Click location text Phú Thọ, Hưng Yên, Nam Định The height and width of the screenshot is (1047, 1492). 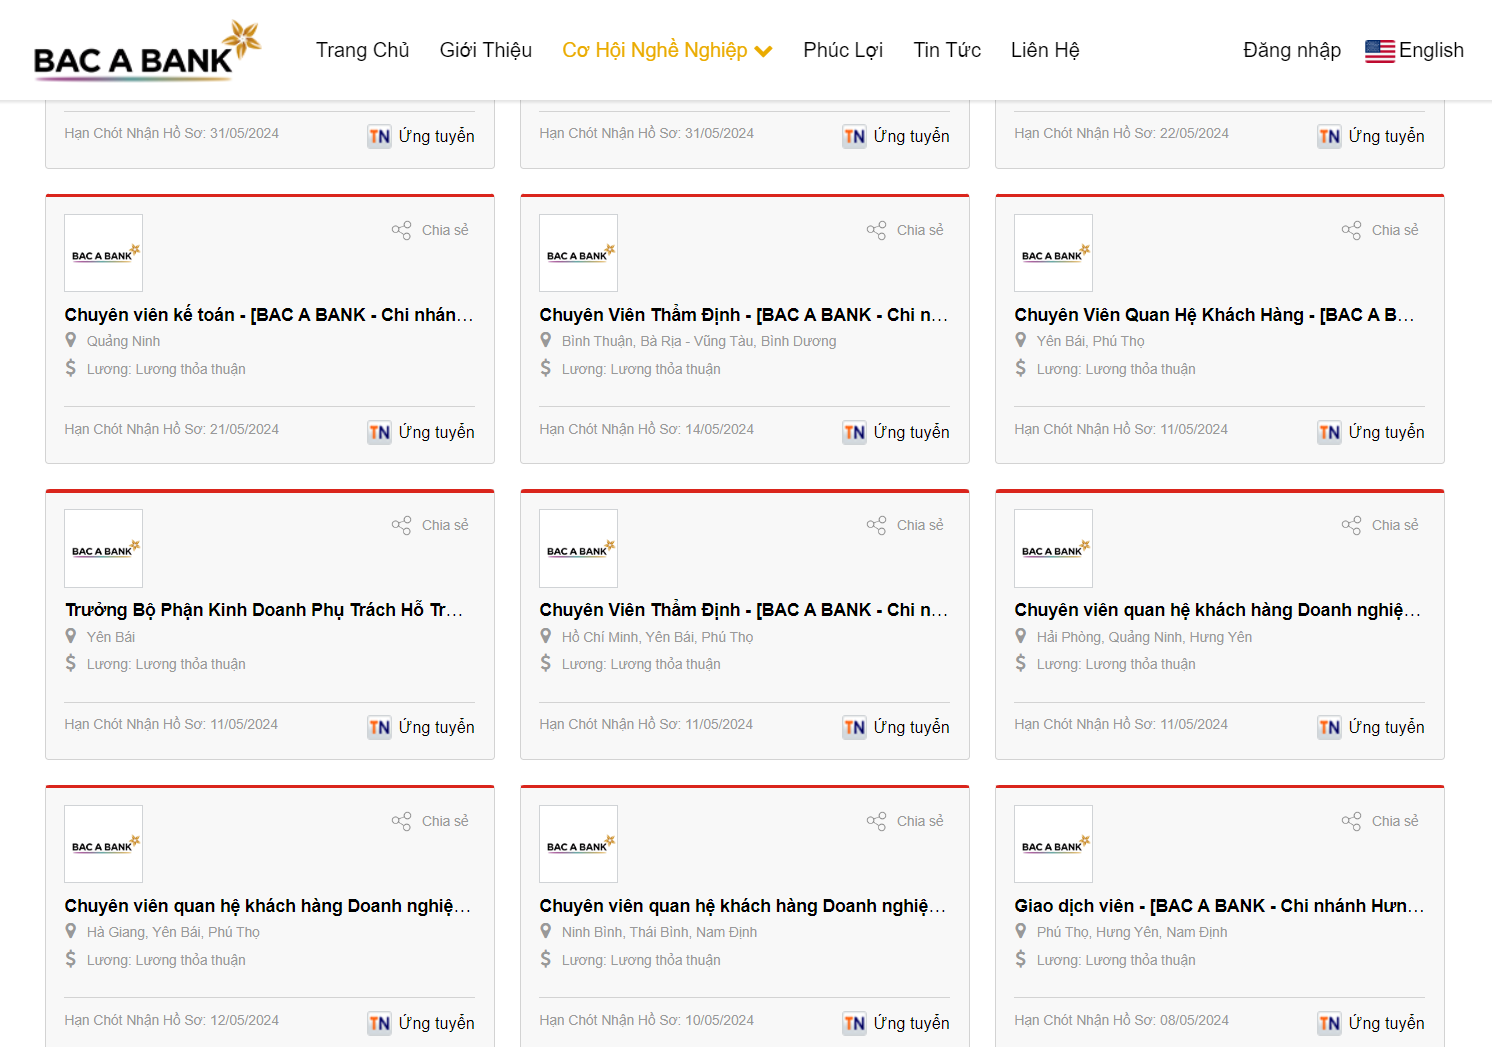1132,932
